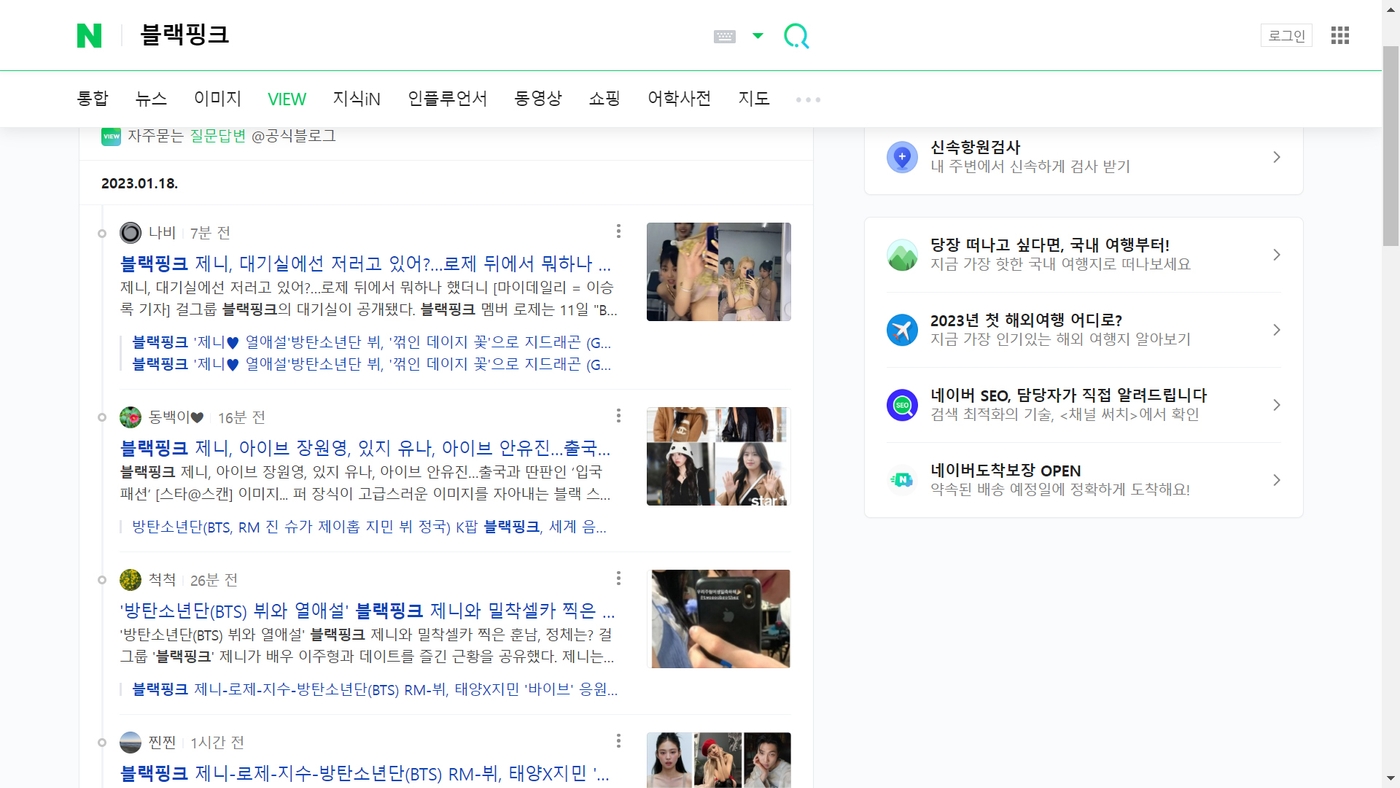Viewport: 1400px width, 788px height.
Task: Open 네이버도착보장 OPEN link
Action: tap(1006, 470)
